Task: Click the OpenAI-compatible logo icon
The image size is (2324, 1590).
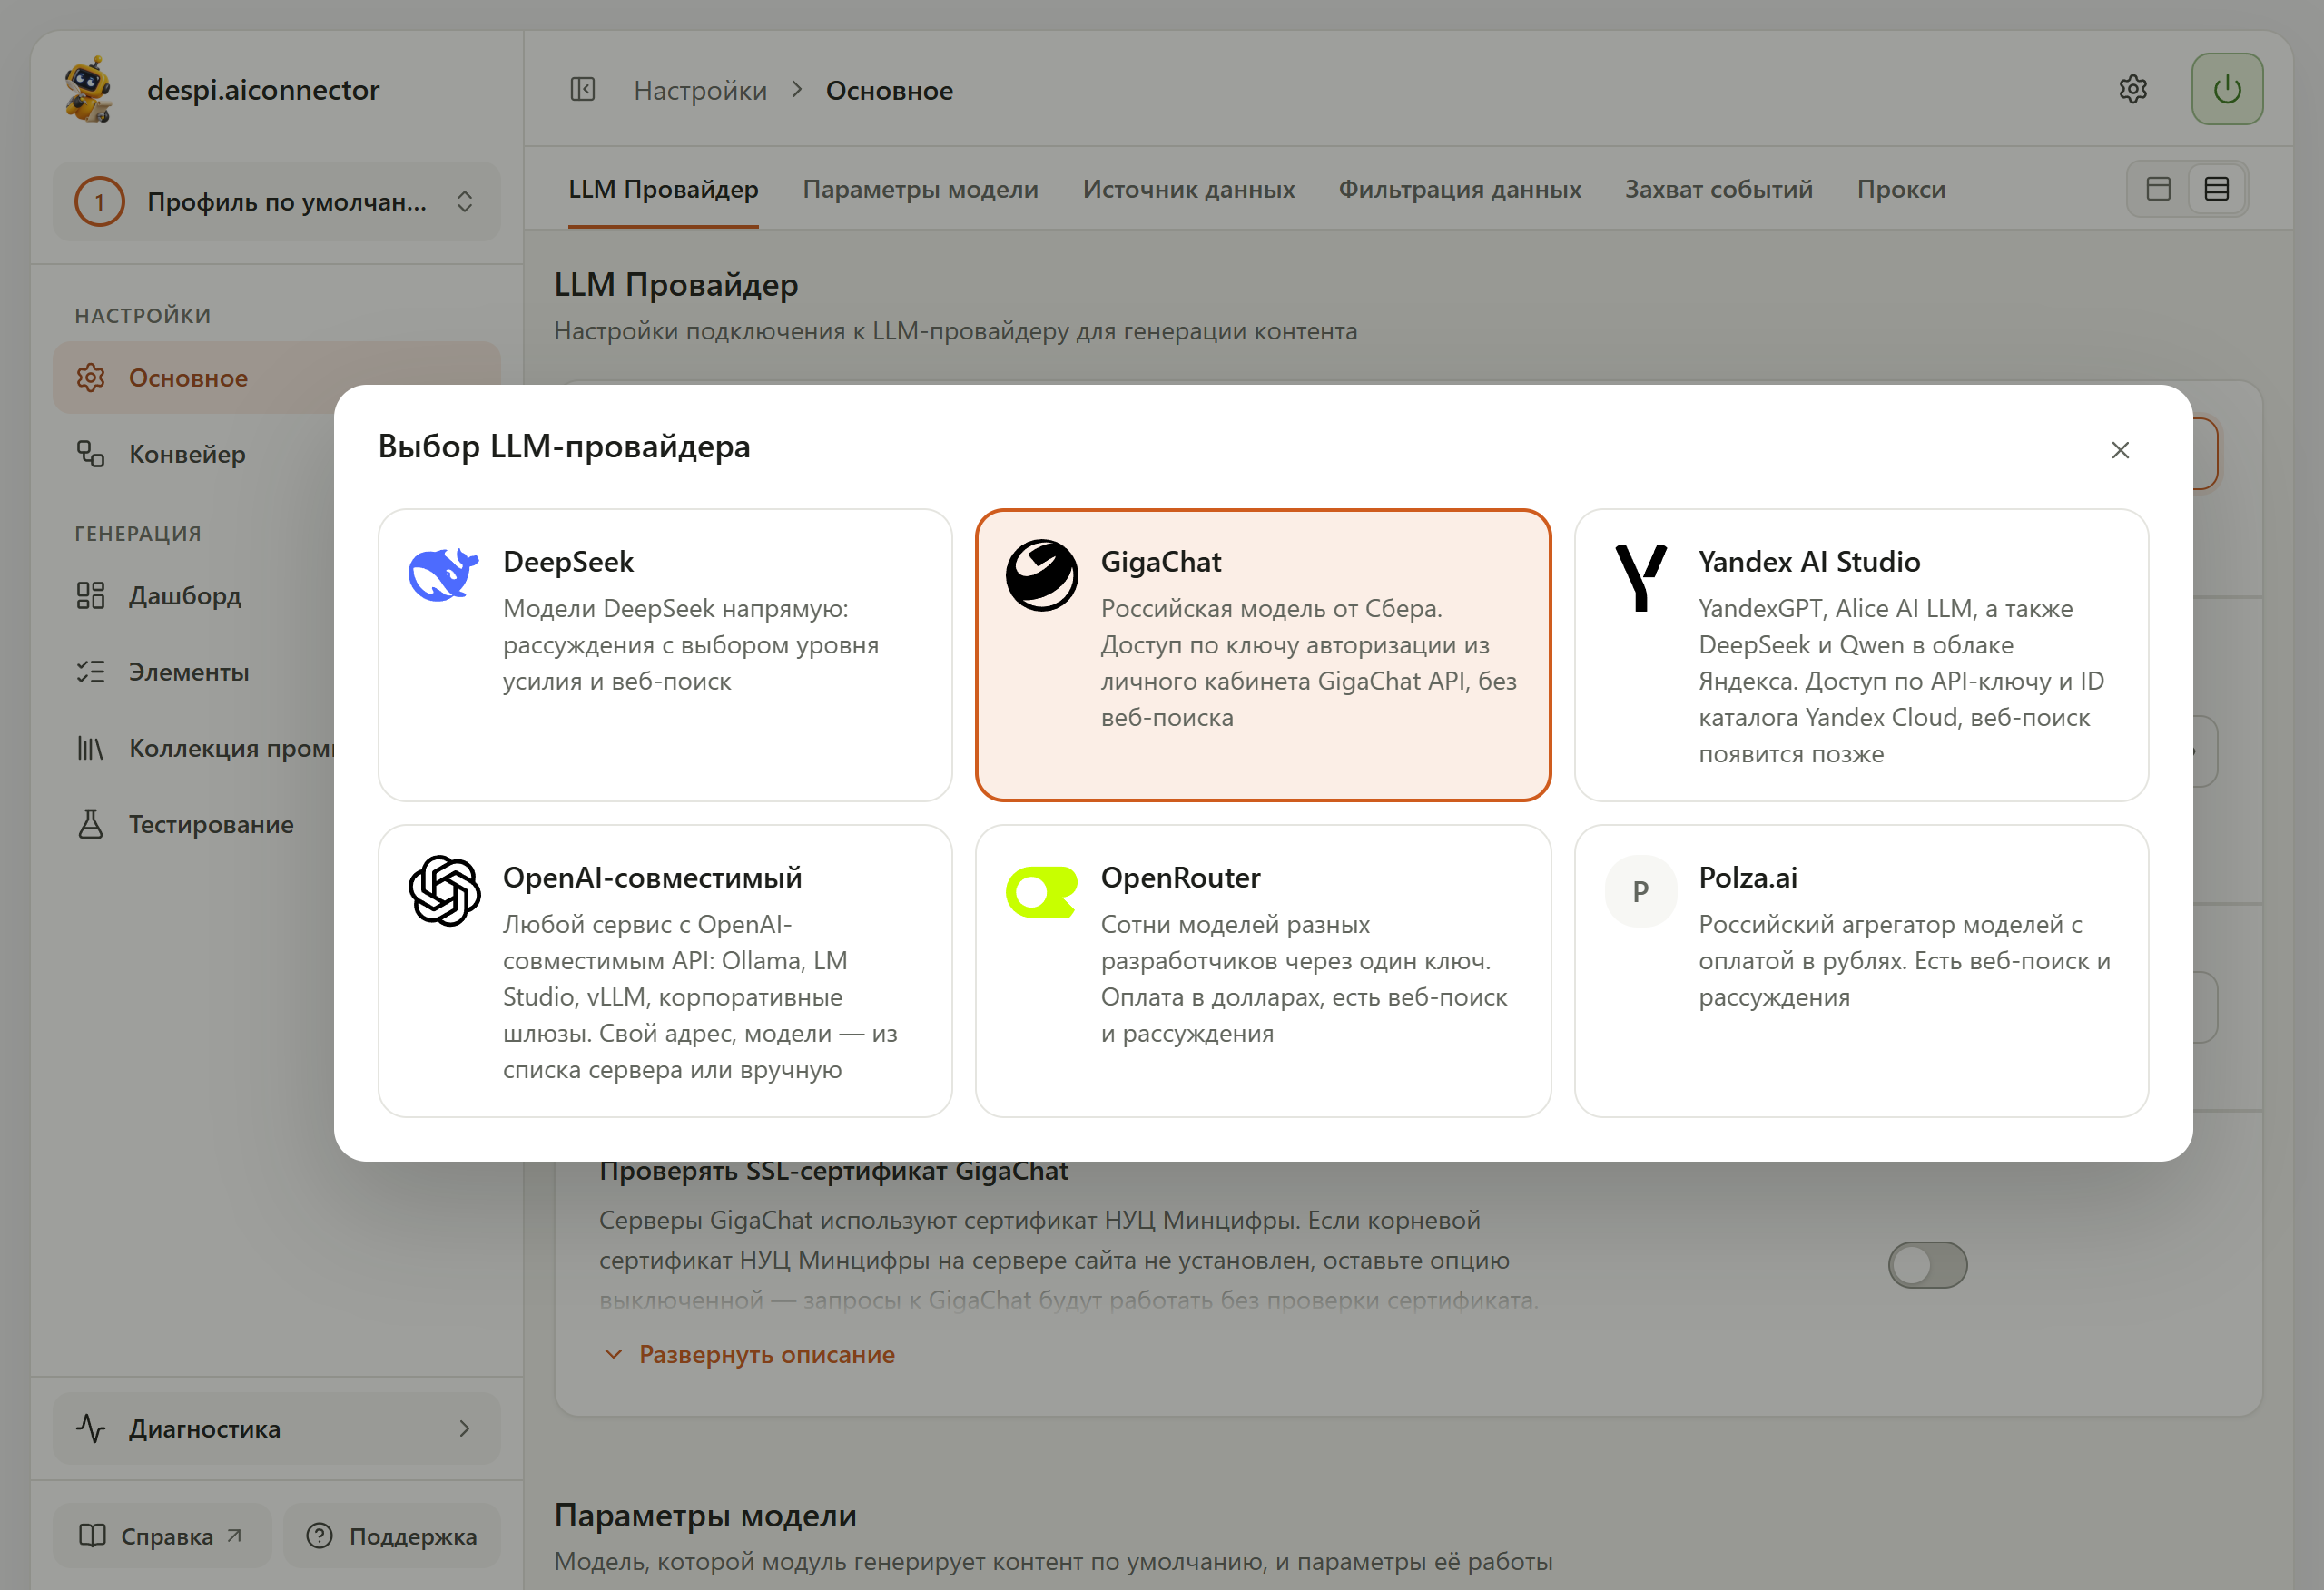Action: point(443,890)
